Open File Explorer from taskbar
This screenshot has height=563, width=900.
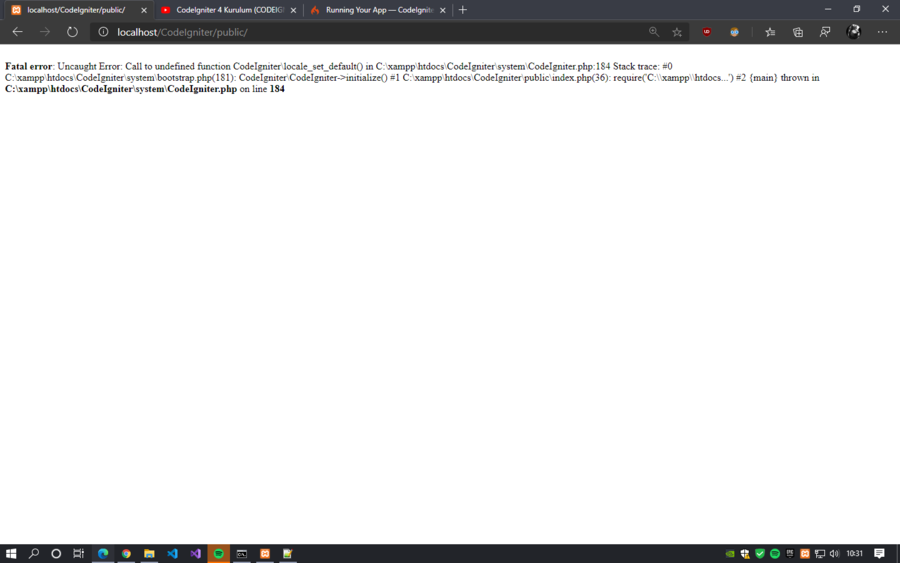(149, 554)
